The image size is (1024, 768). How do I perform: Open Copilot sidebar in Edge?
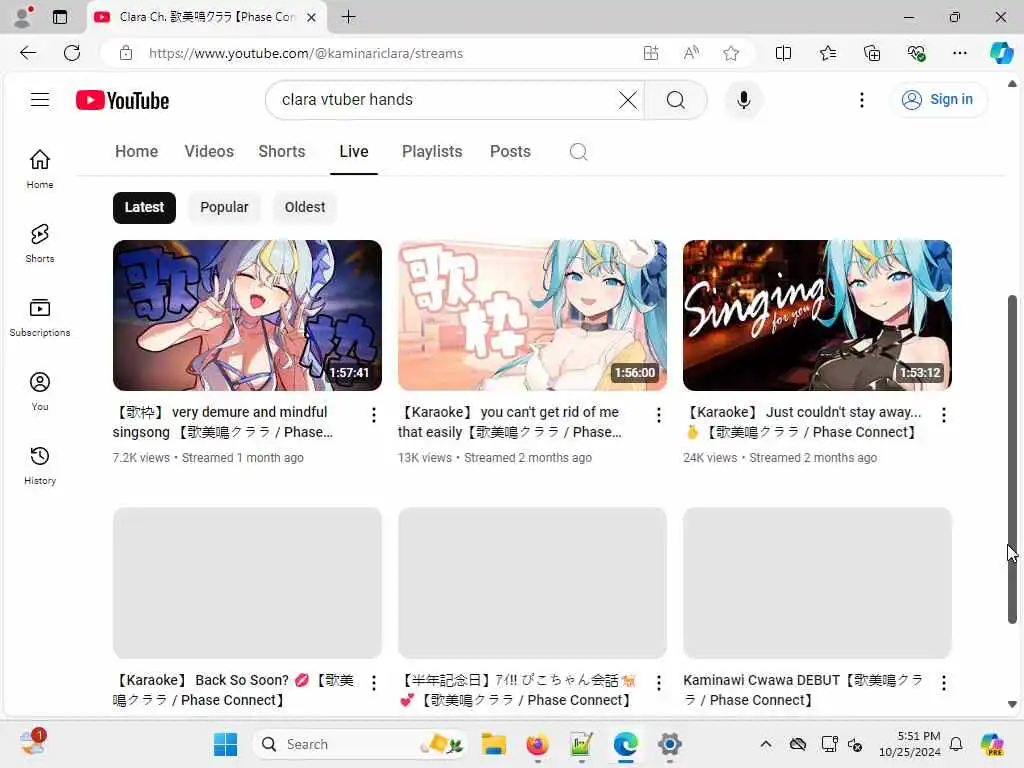click(x=1000, y=53)
